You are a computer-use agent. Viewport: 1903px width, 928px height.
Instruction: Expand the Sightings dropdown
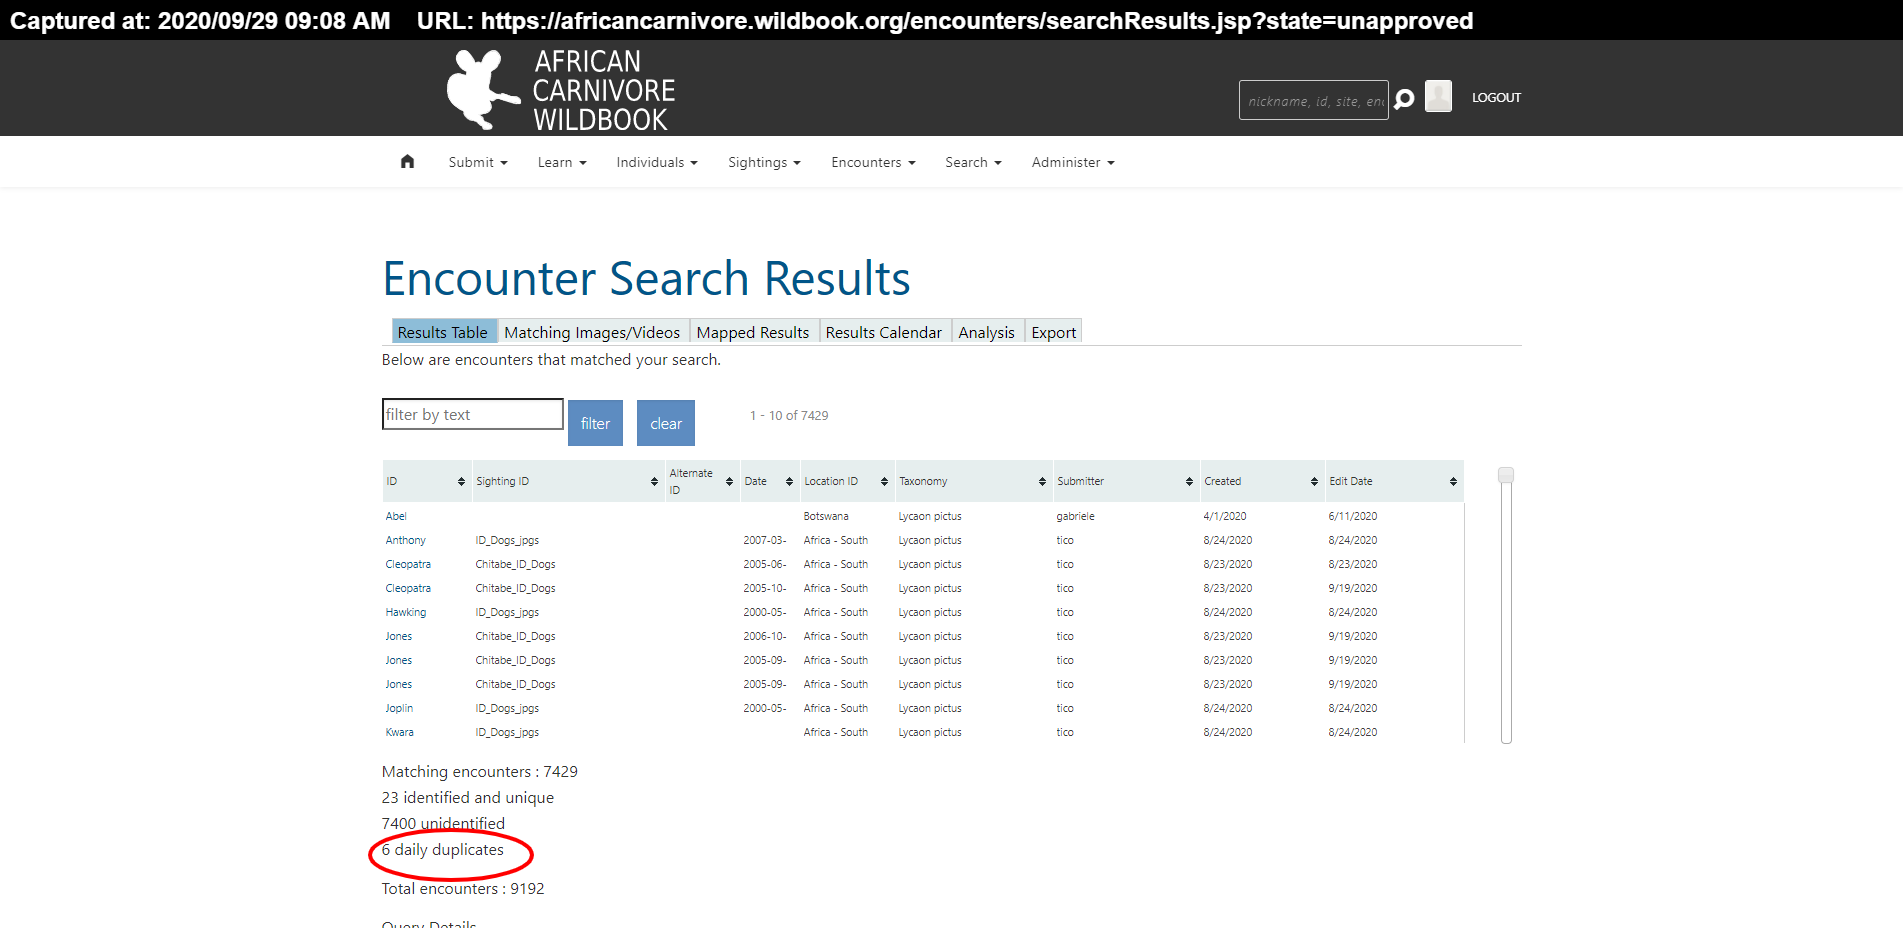pos(763,161)
